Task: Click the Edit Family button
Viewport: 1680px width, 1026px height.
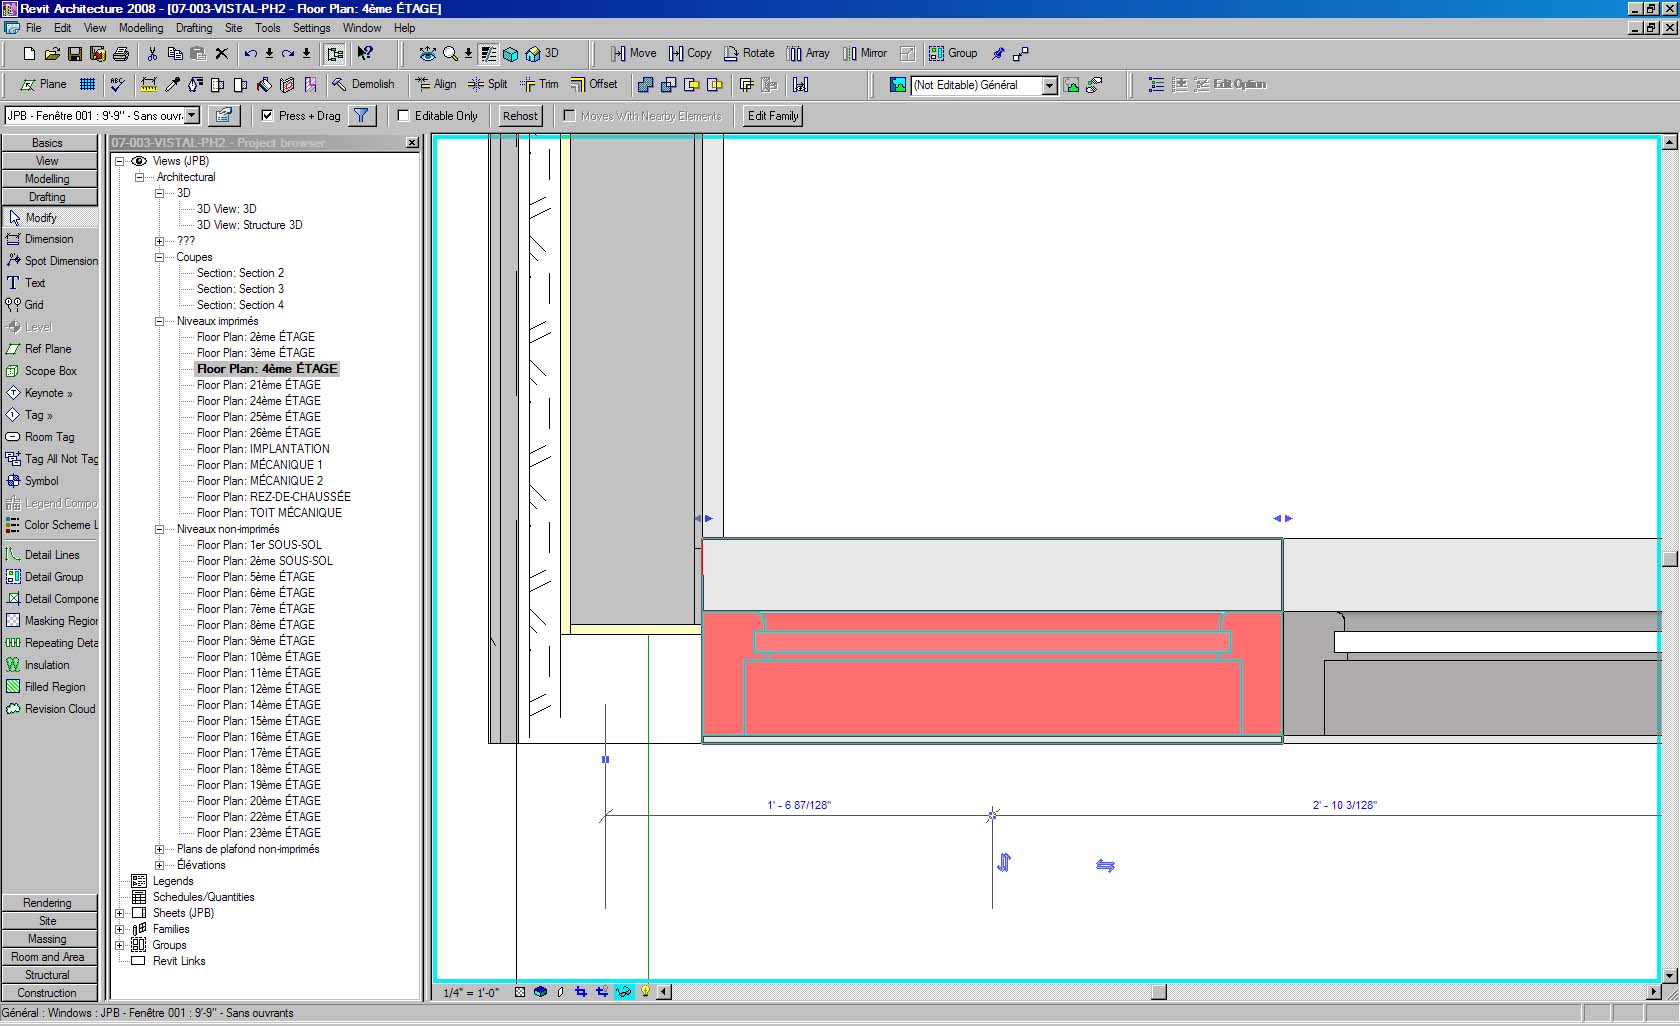Action: tap(773, 116)
